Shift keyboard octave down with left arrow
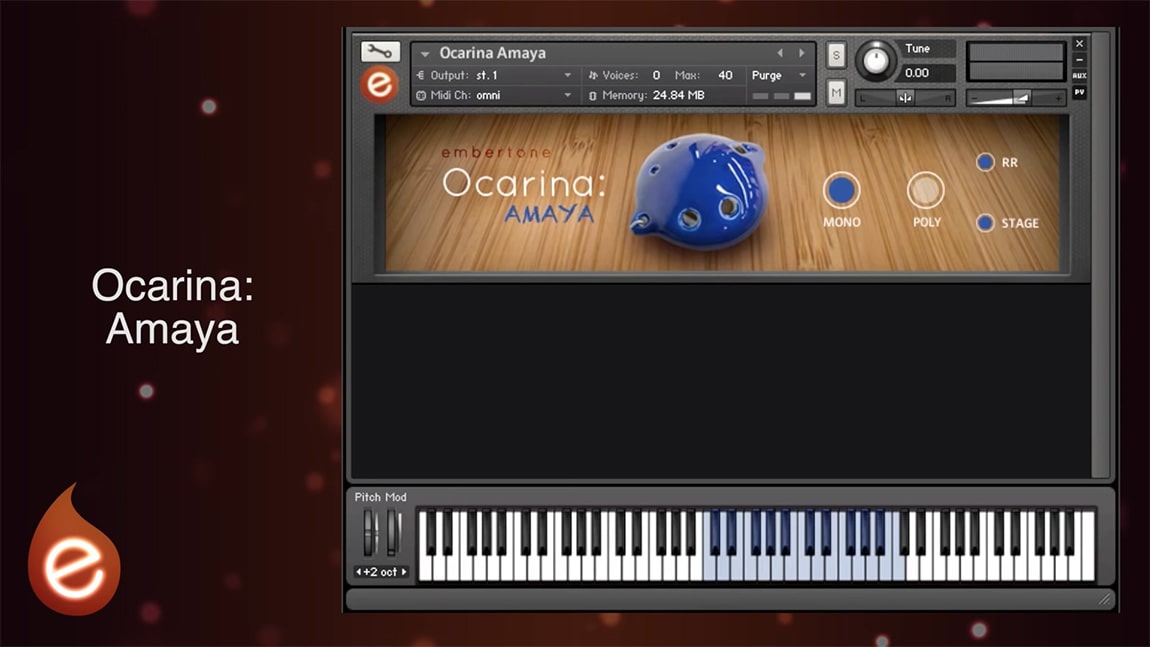The image size is (1150, 647). tap(359, 571)
